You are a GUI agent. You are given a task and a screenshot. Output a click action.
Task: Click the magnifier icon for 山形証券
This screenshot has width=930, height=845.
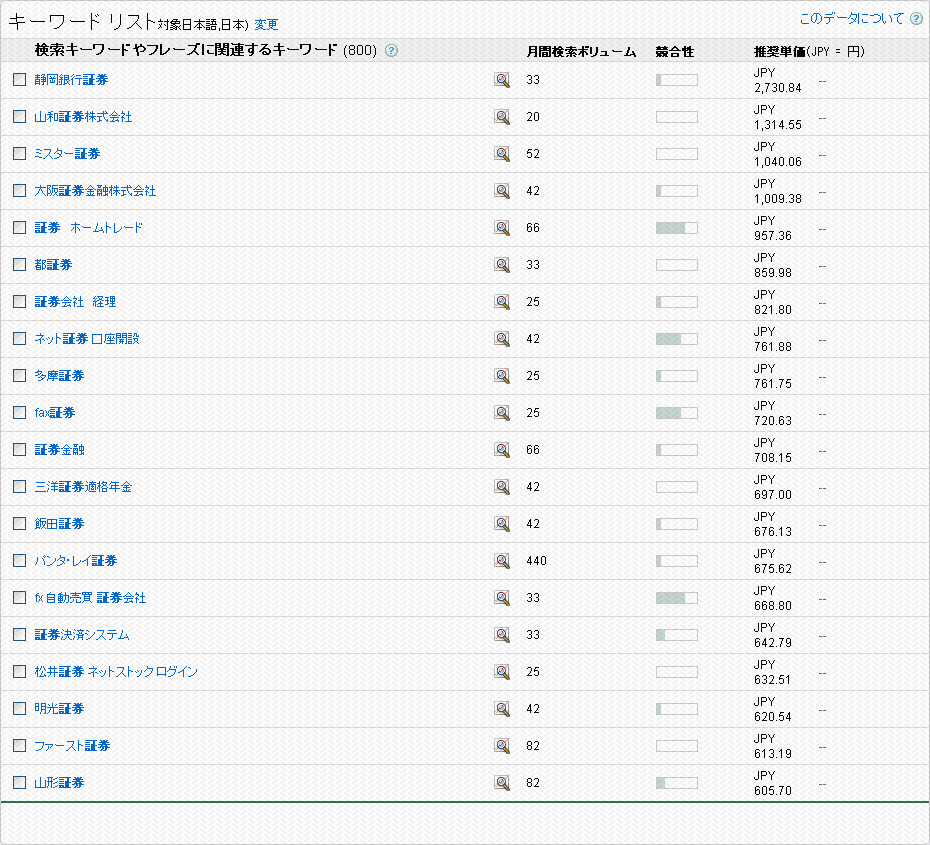coord(502,783)
